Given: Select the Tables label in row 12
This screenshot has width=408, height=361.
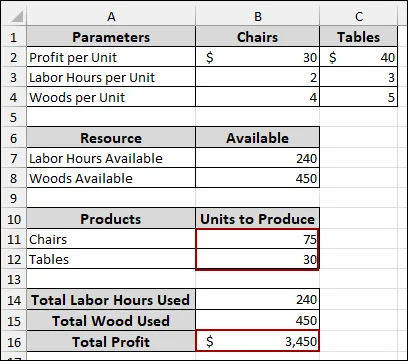Looking at the screenshot, I should (111, 259).
